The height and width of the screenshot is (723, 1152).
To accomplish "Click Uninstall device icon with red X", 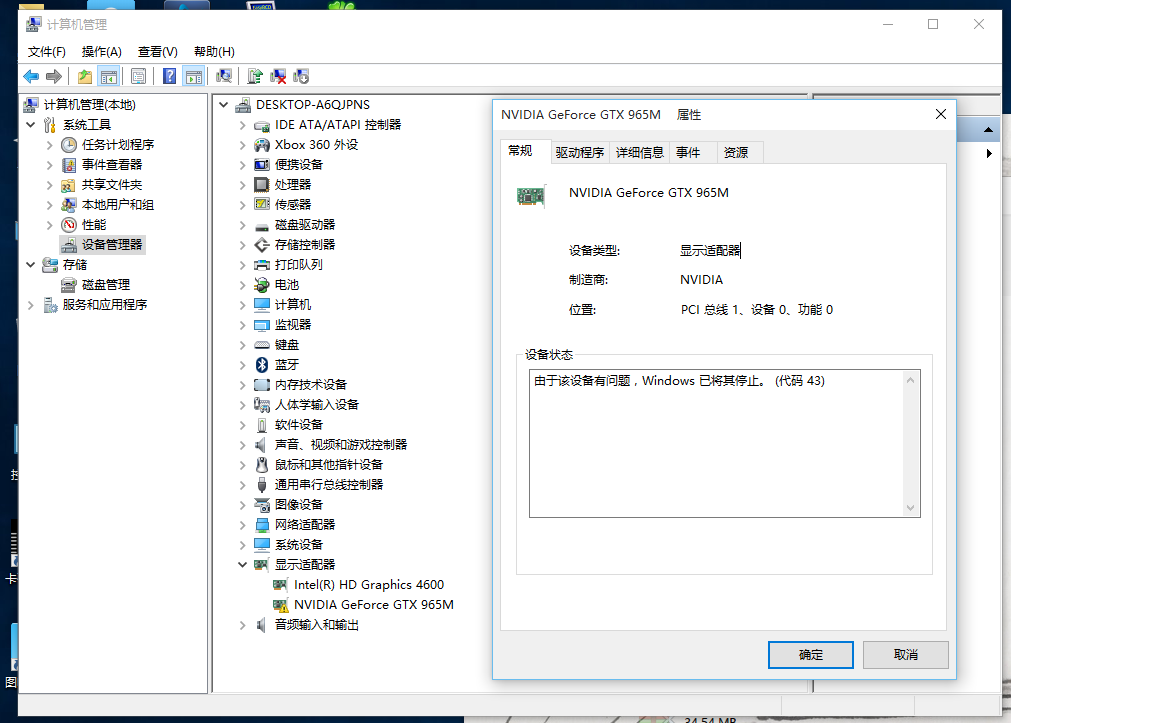I will pos(278,76).
